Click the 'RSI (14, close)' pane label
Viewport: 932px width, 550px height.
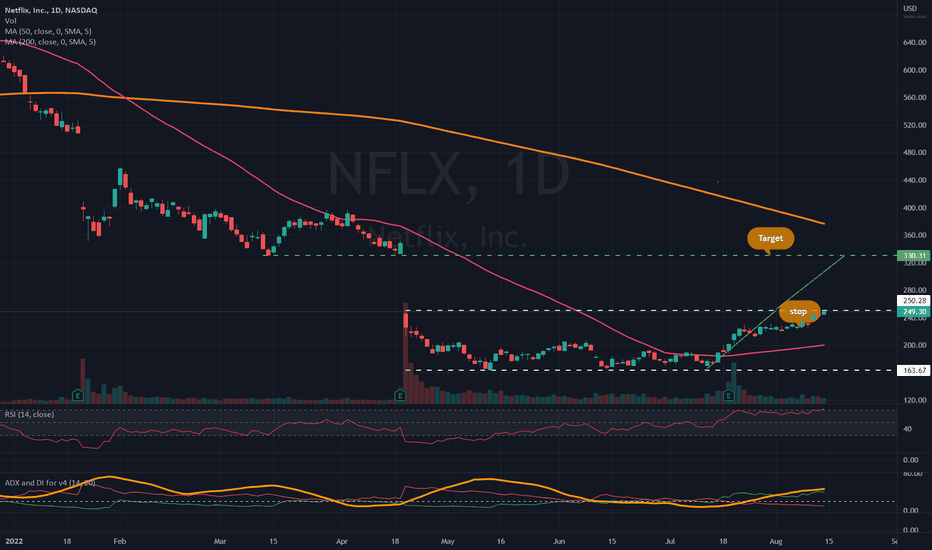(29, 414)
